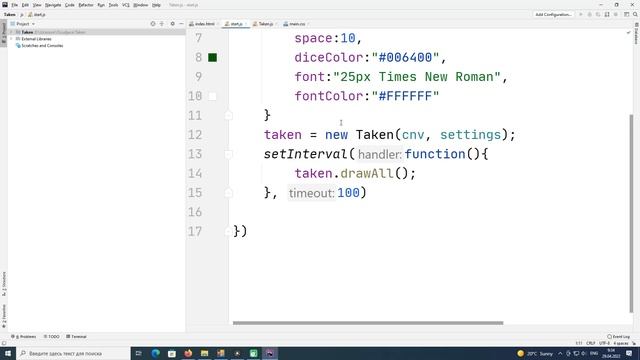Viewport: 640px width, 360px height.
Task: Fold the block end marker at line 15
Action: (229, 193)
